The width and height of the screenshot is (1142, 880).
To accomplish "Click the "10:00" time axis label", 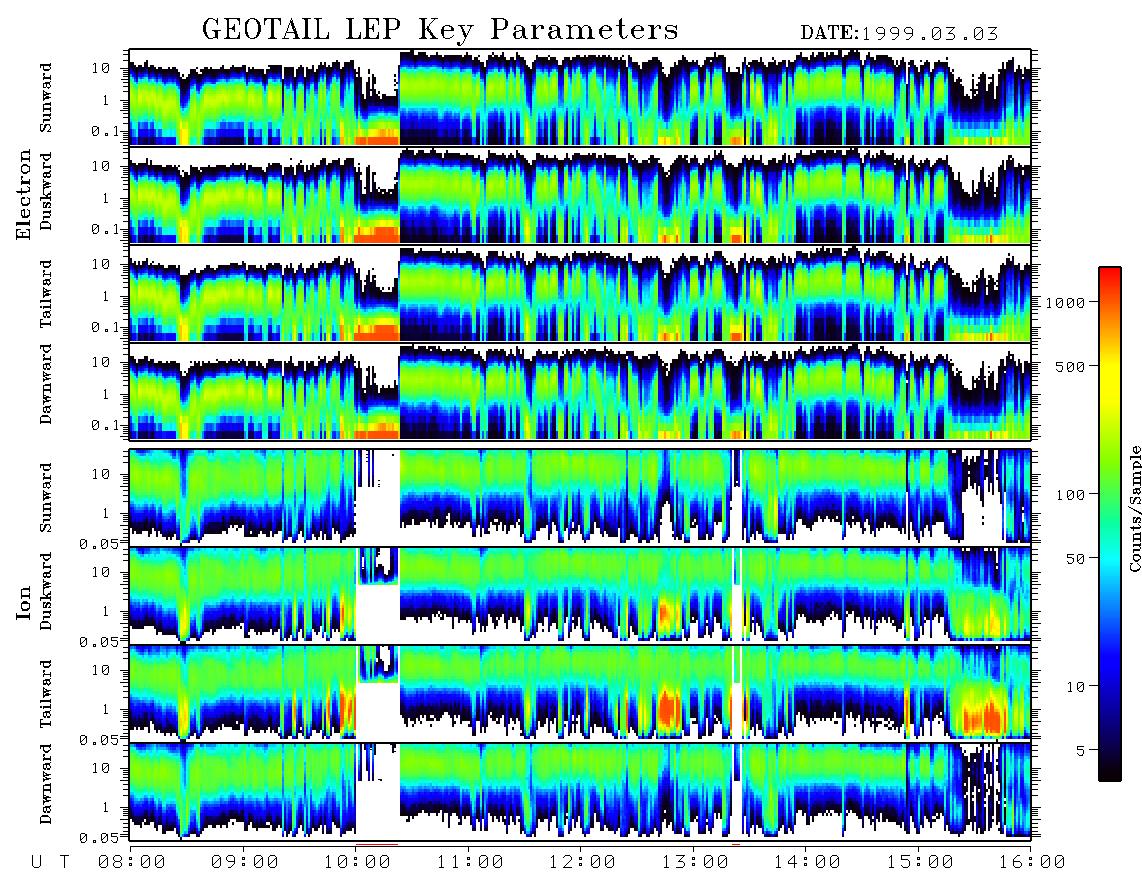I will click(x=358, y=863).
